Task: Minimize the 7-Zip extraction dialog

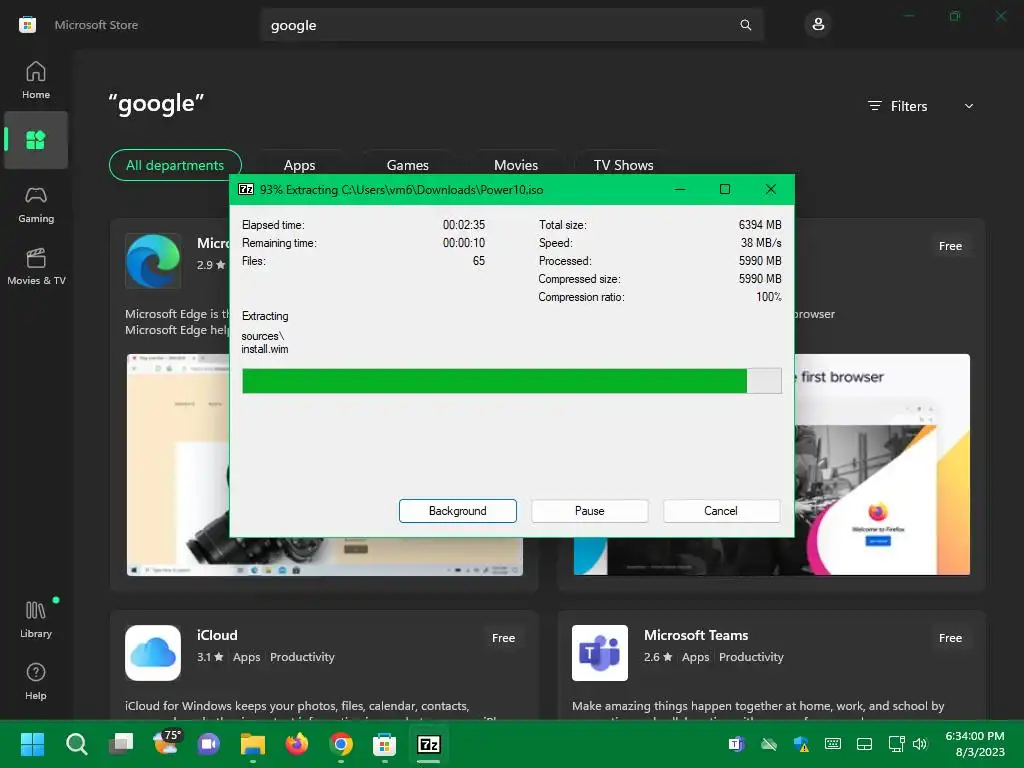Action: [x=680, y=189]
